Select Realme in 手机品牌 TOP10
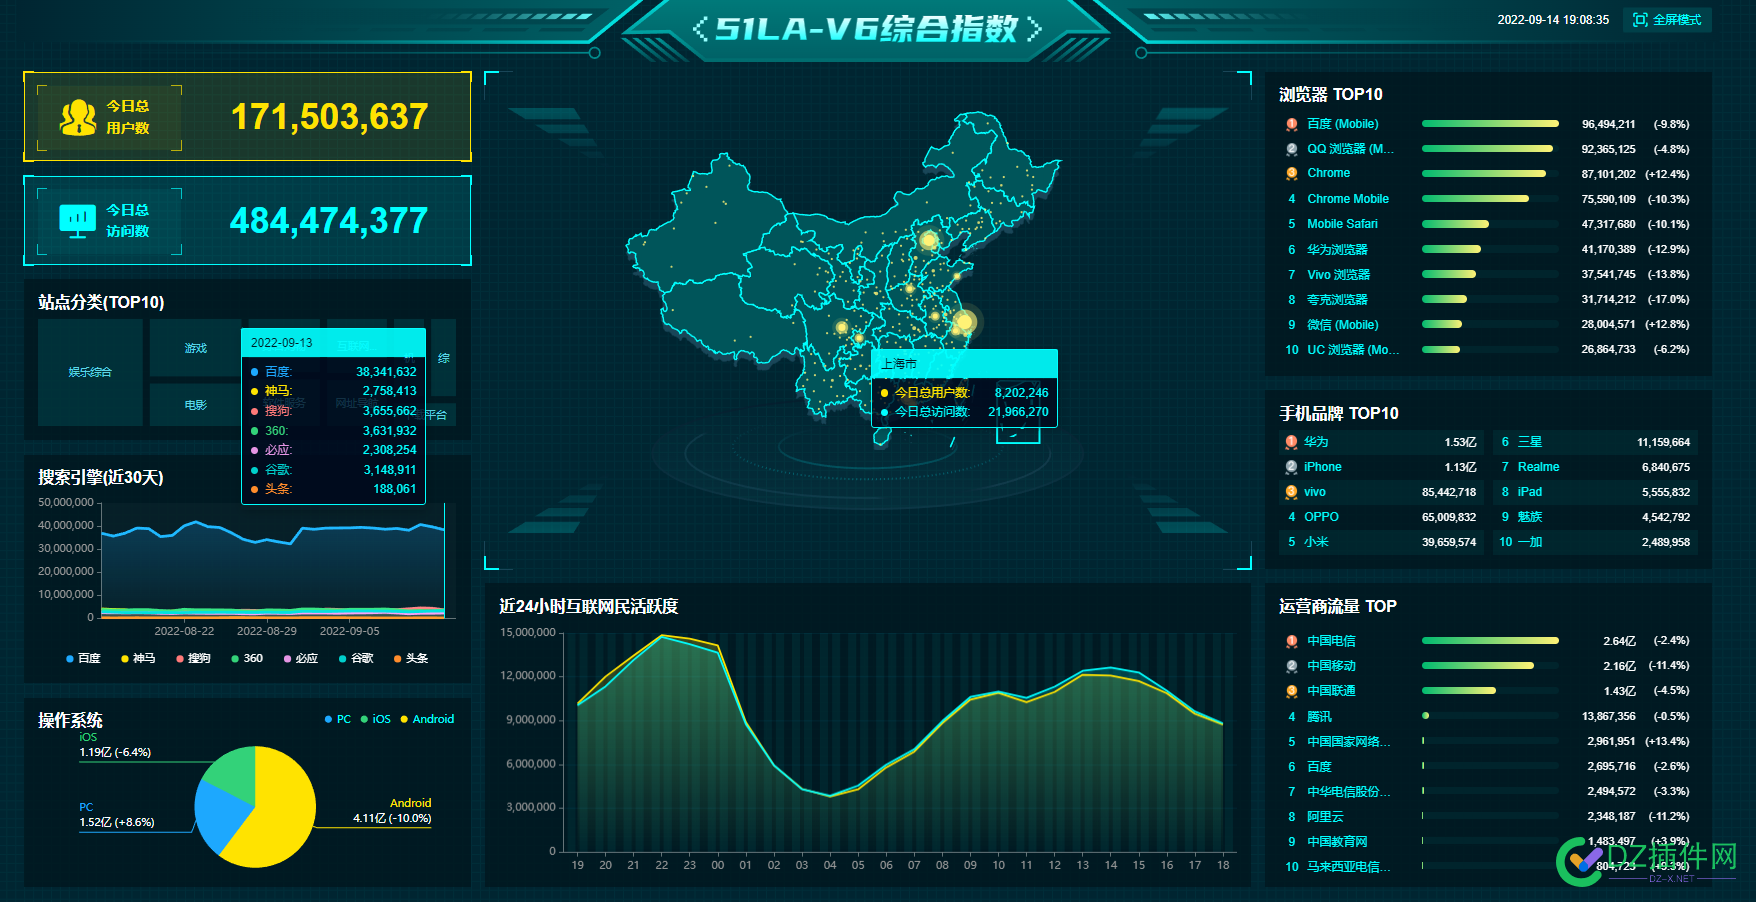This screenshot has width=1756, height=902. pyautogui.click(x=1596, y=467)
